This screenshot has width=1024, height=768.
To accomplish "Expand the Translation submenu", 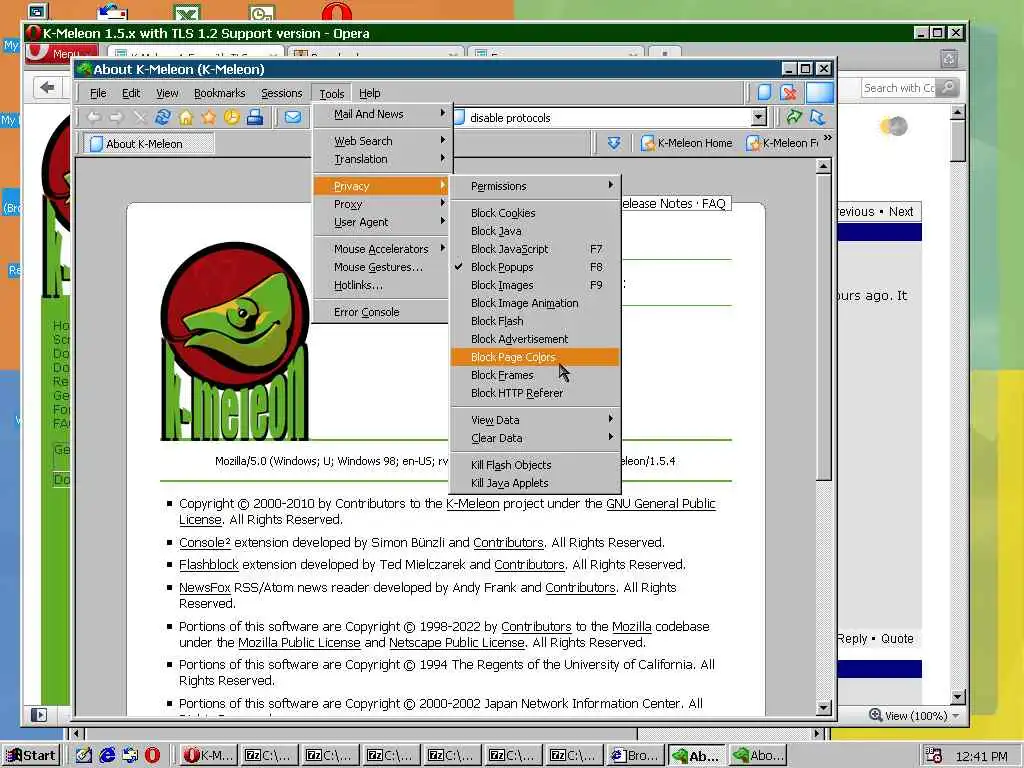I will 381,159.
